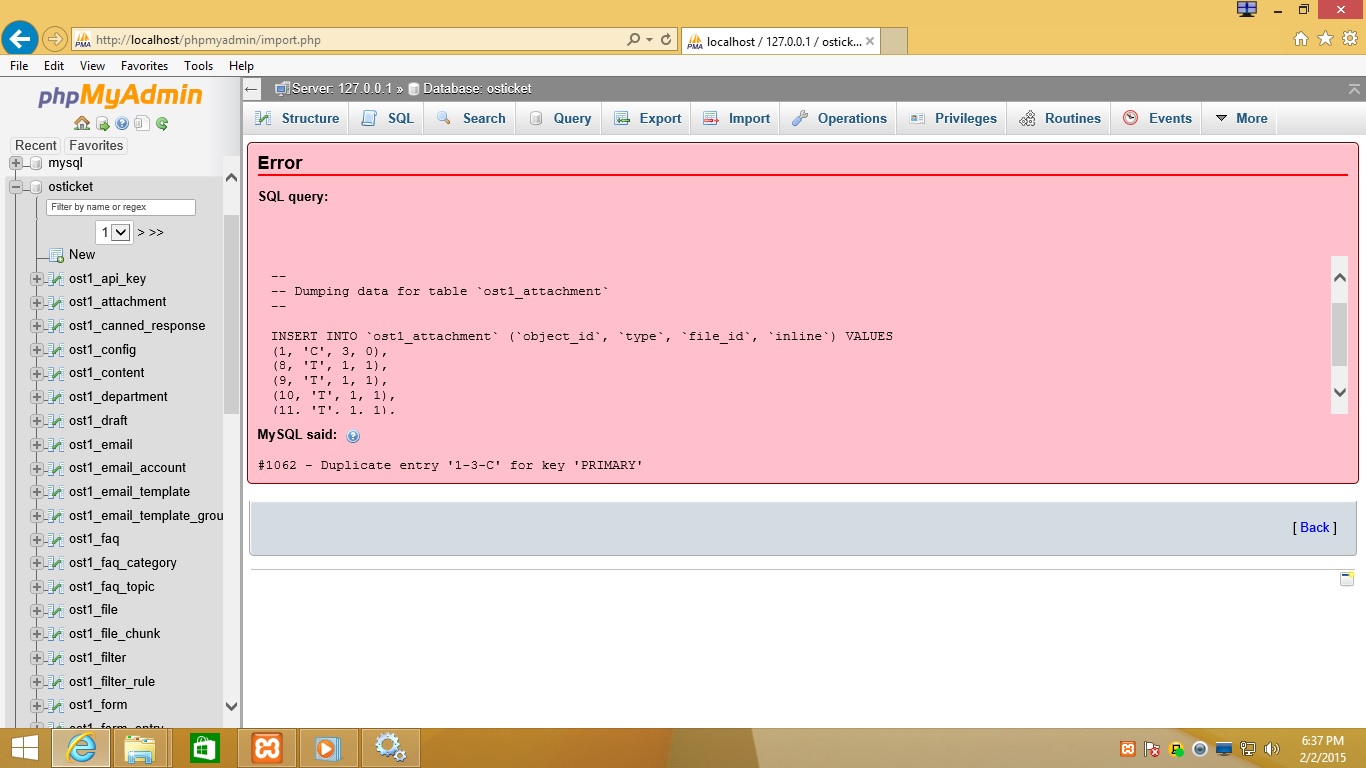This screenshot has width=1366, height=768.
Task: Click the small console icon below Back link
Action: (x=1346, y=579)
